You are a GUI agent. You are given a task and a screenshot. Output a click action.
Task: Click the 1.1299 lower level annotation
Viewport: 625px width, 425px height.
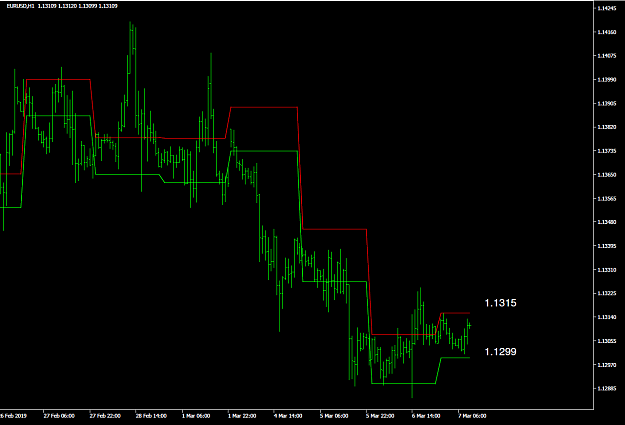500,352
